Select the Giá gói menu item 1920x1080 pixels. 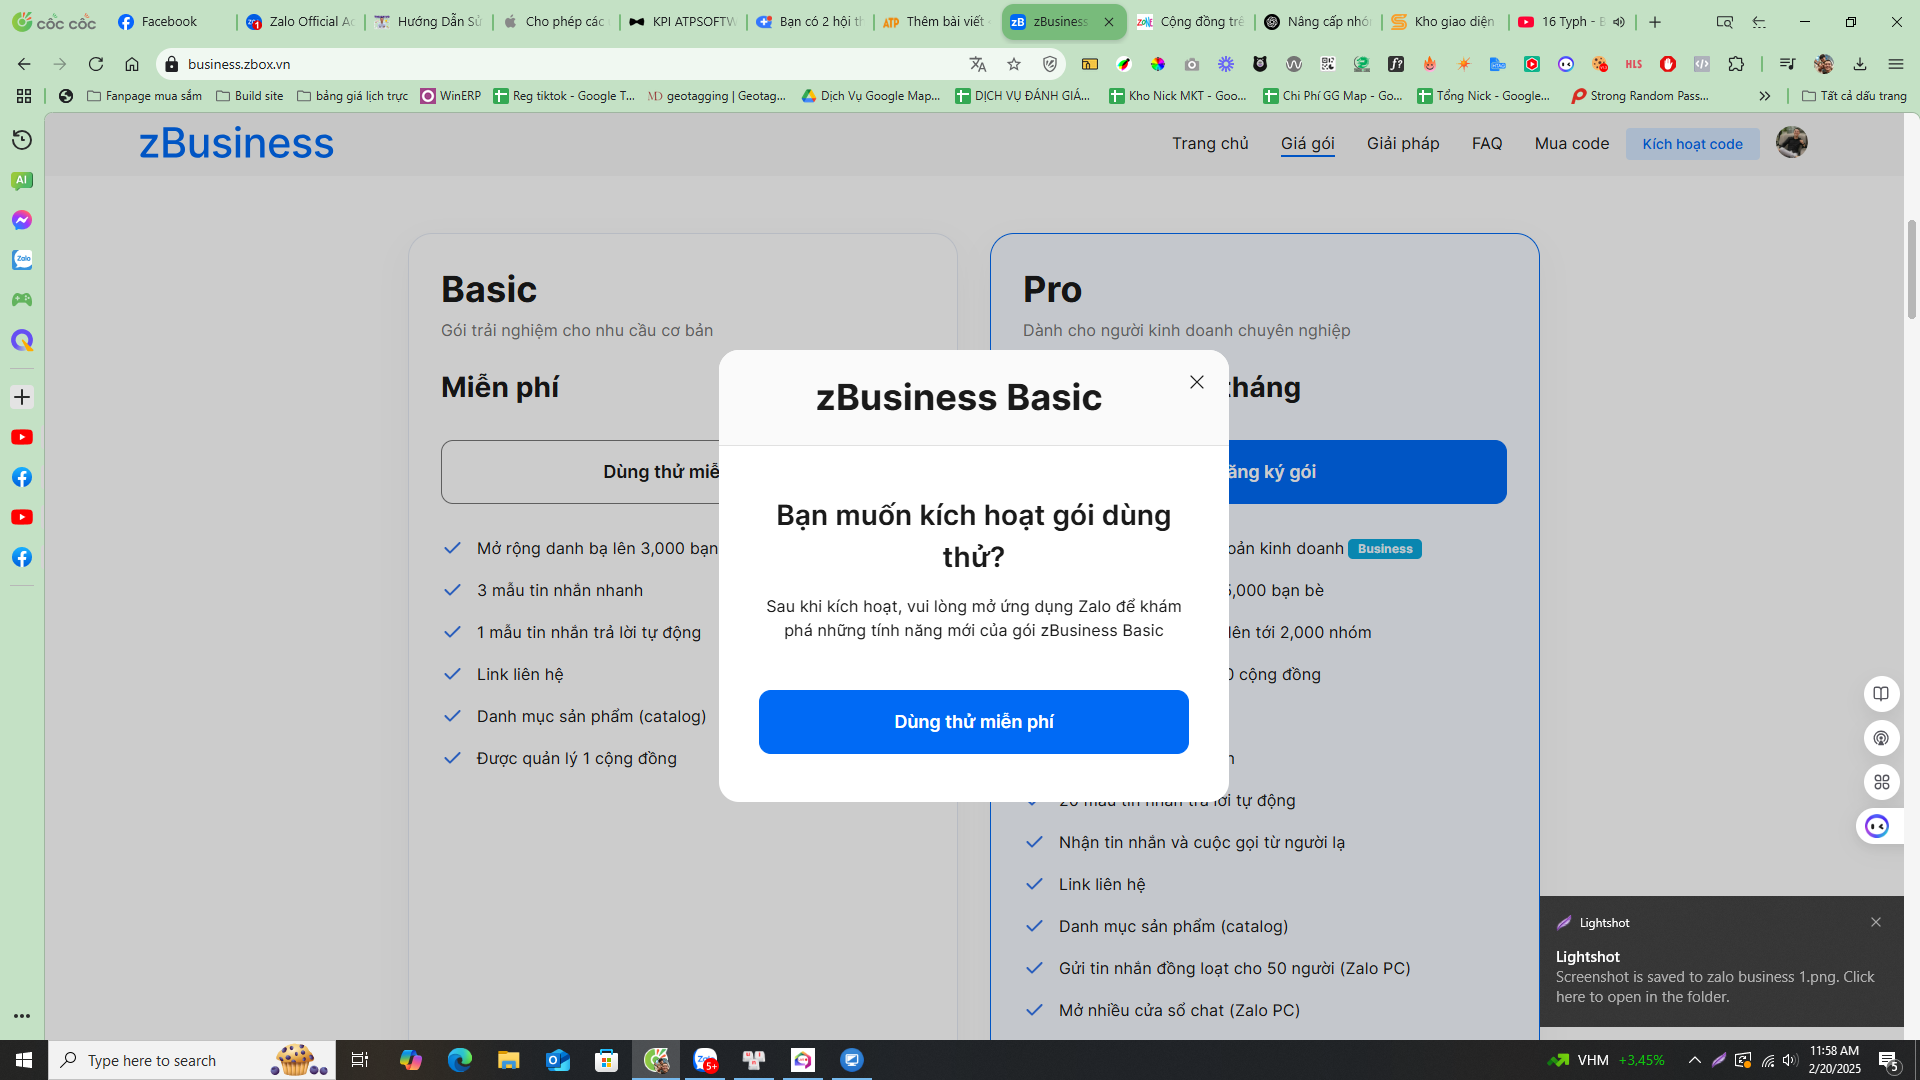tap(1307, 144)
